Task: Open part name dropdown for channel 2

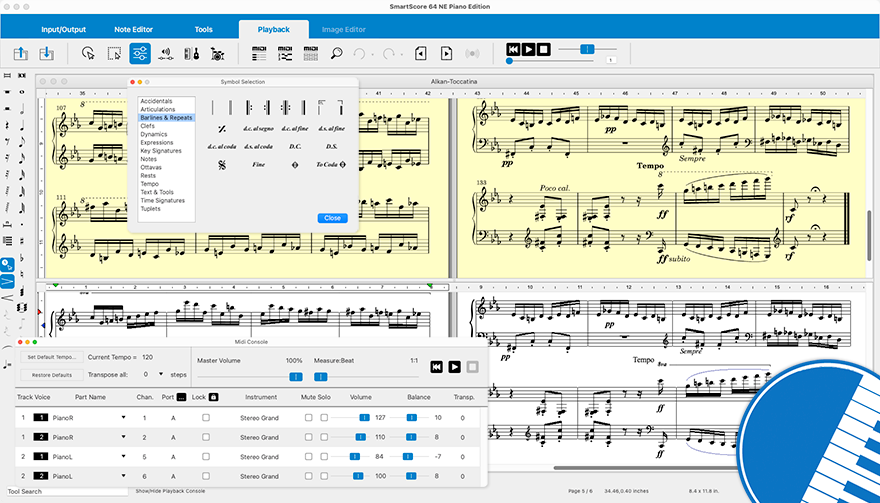Action: (x=123, y=436)
